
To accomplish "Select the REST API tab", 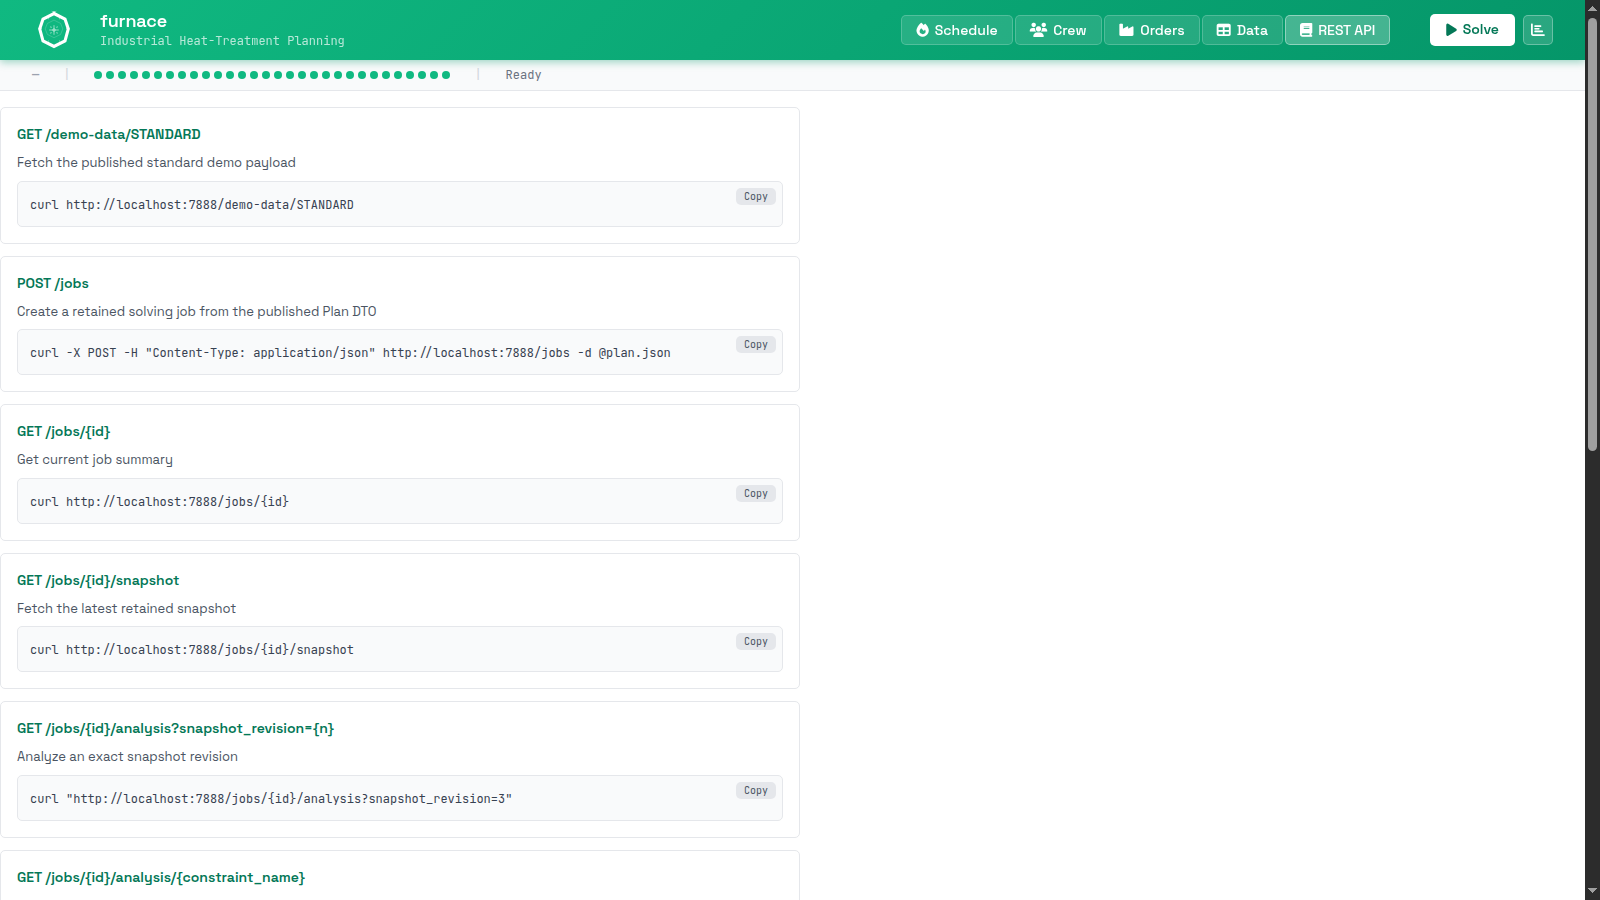I will [x=1337, y=30].
